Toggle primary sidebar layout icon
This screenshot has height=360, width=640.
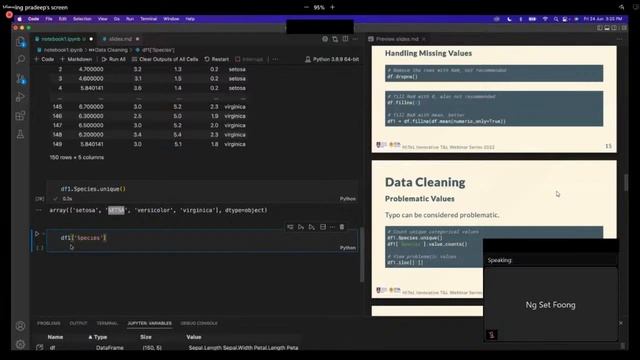[600, 28]
